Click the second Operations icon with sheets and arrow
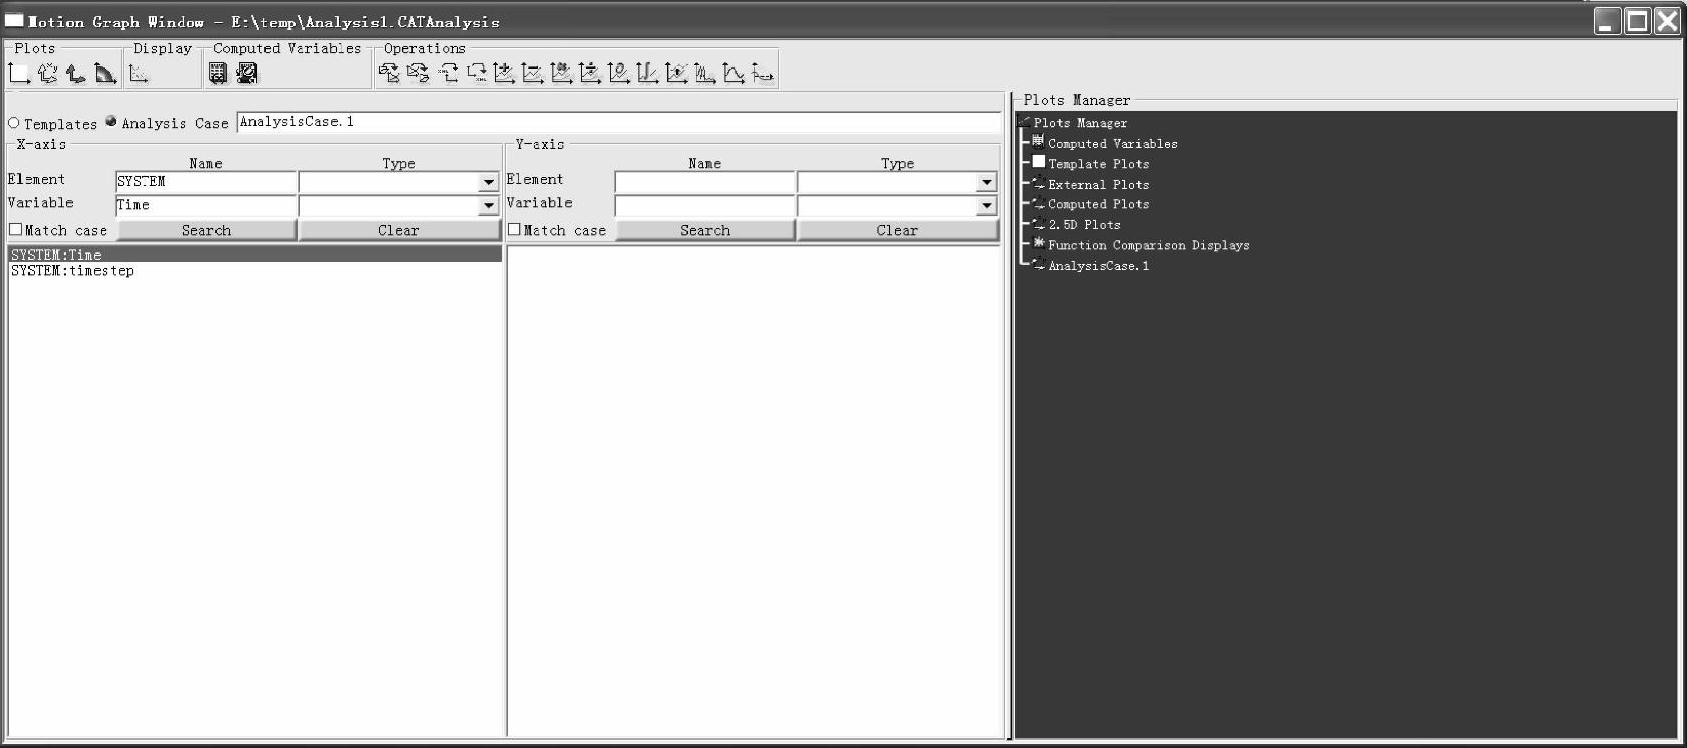The image size is (1687, 748). coord(418,73)
